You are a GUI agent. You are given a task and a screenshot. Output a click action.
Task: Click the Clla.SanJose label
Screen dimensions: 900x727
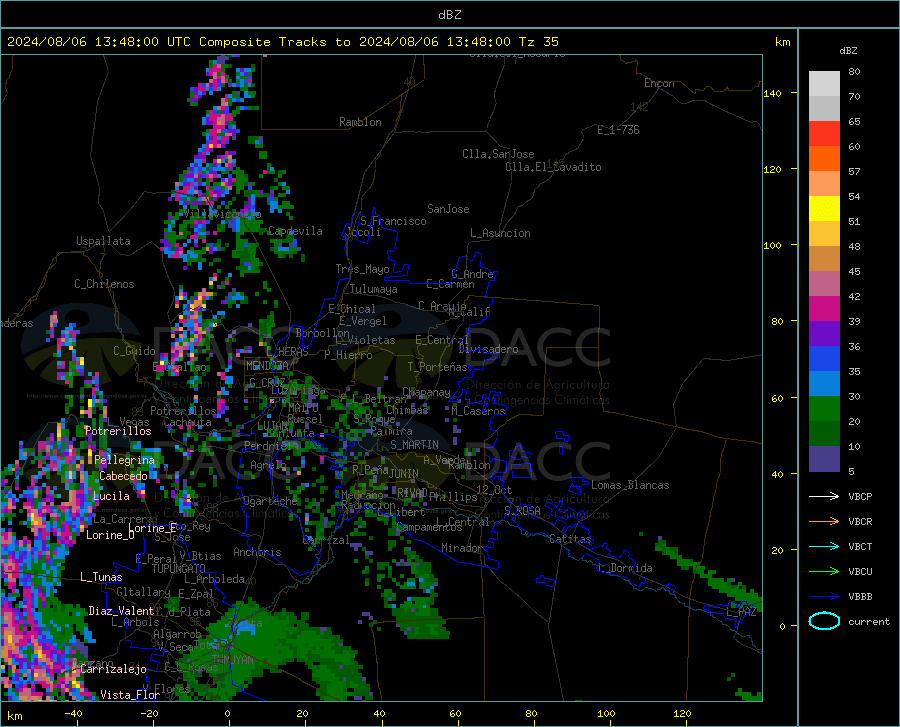(x=498, y=154)
